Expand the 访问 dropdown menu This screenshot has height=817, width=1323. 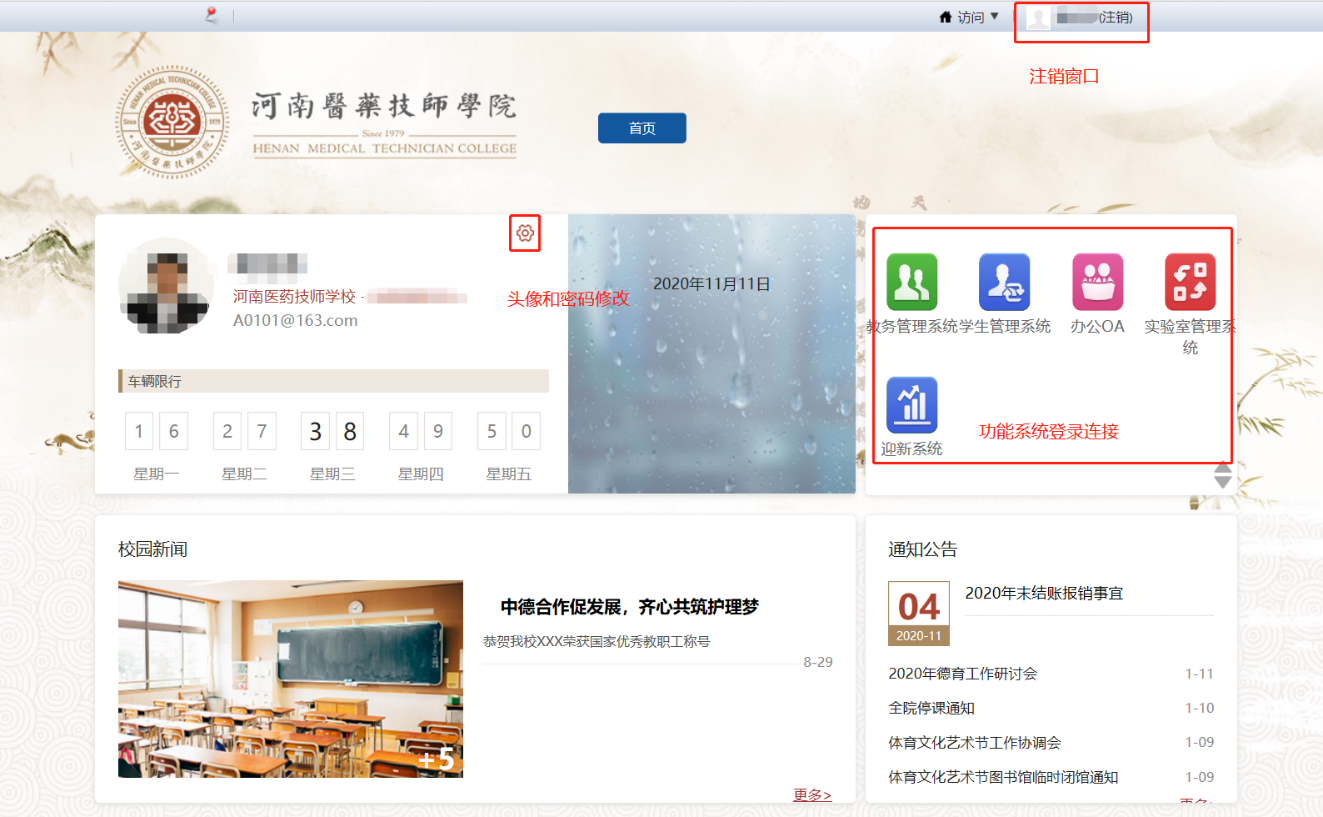(x=978, y=17)
